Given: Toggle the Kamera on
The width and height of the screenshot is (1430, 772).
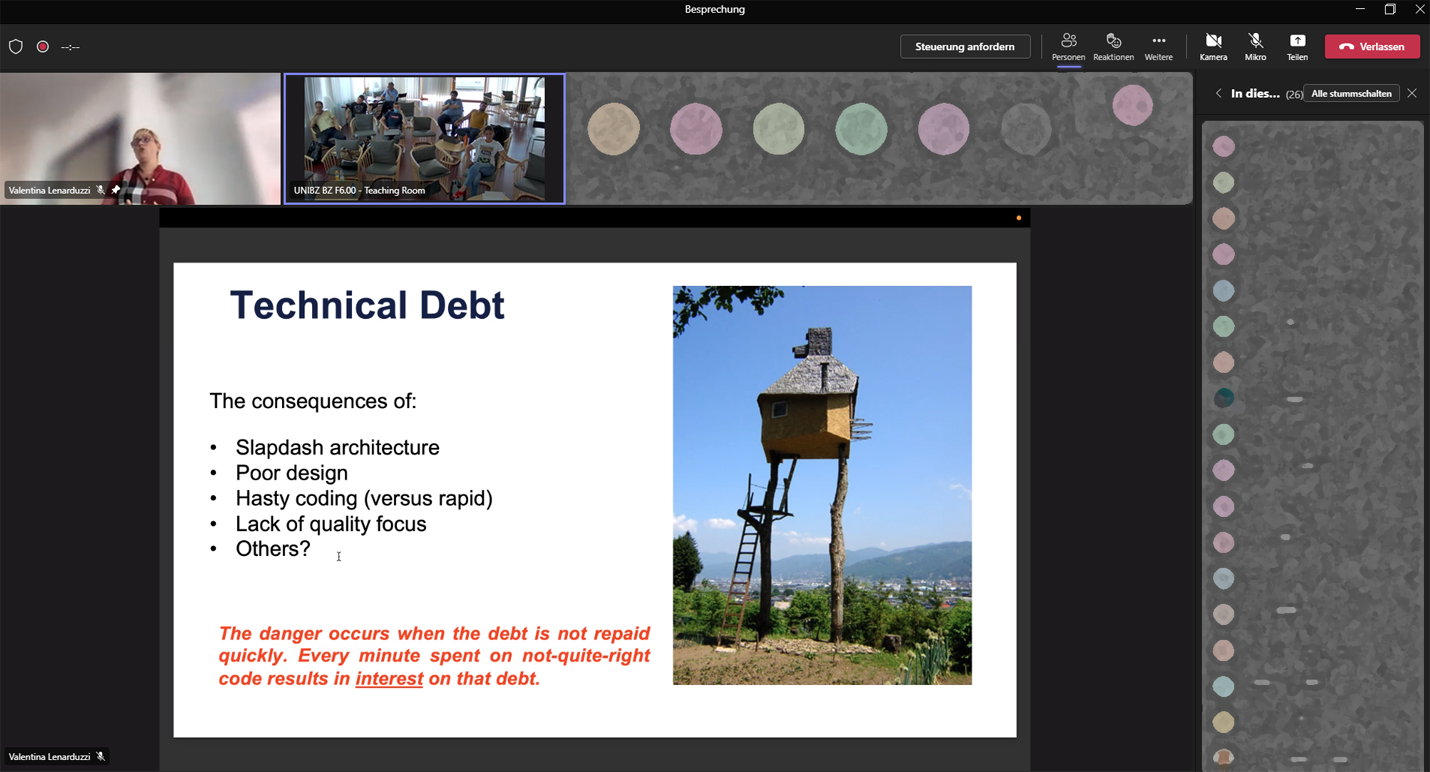Looking at the screenshot, I should pos(1213,46).
